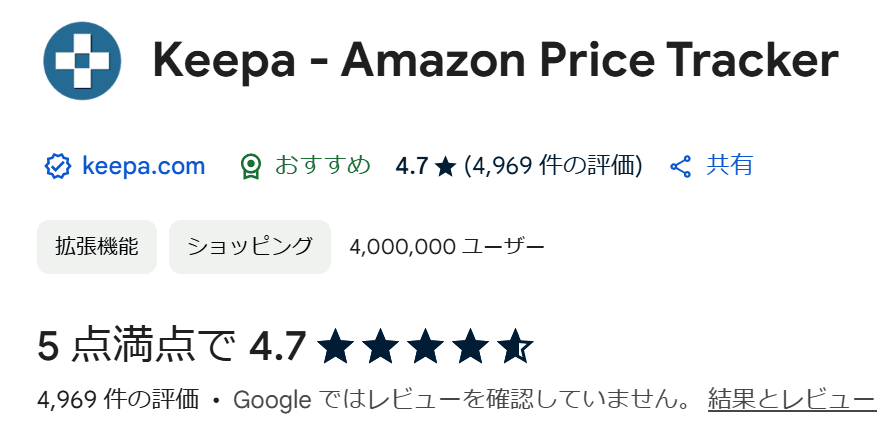Click the 5 点満点で 4.7 rating heading
877x427 pixels.
click(x=171, y=347)
